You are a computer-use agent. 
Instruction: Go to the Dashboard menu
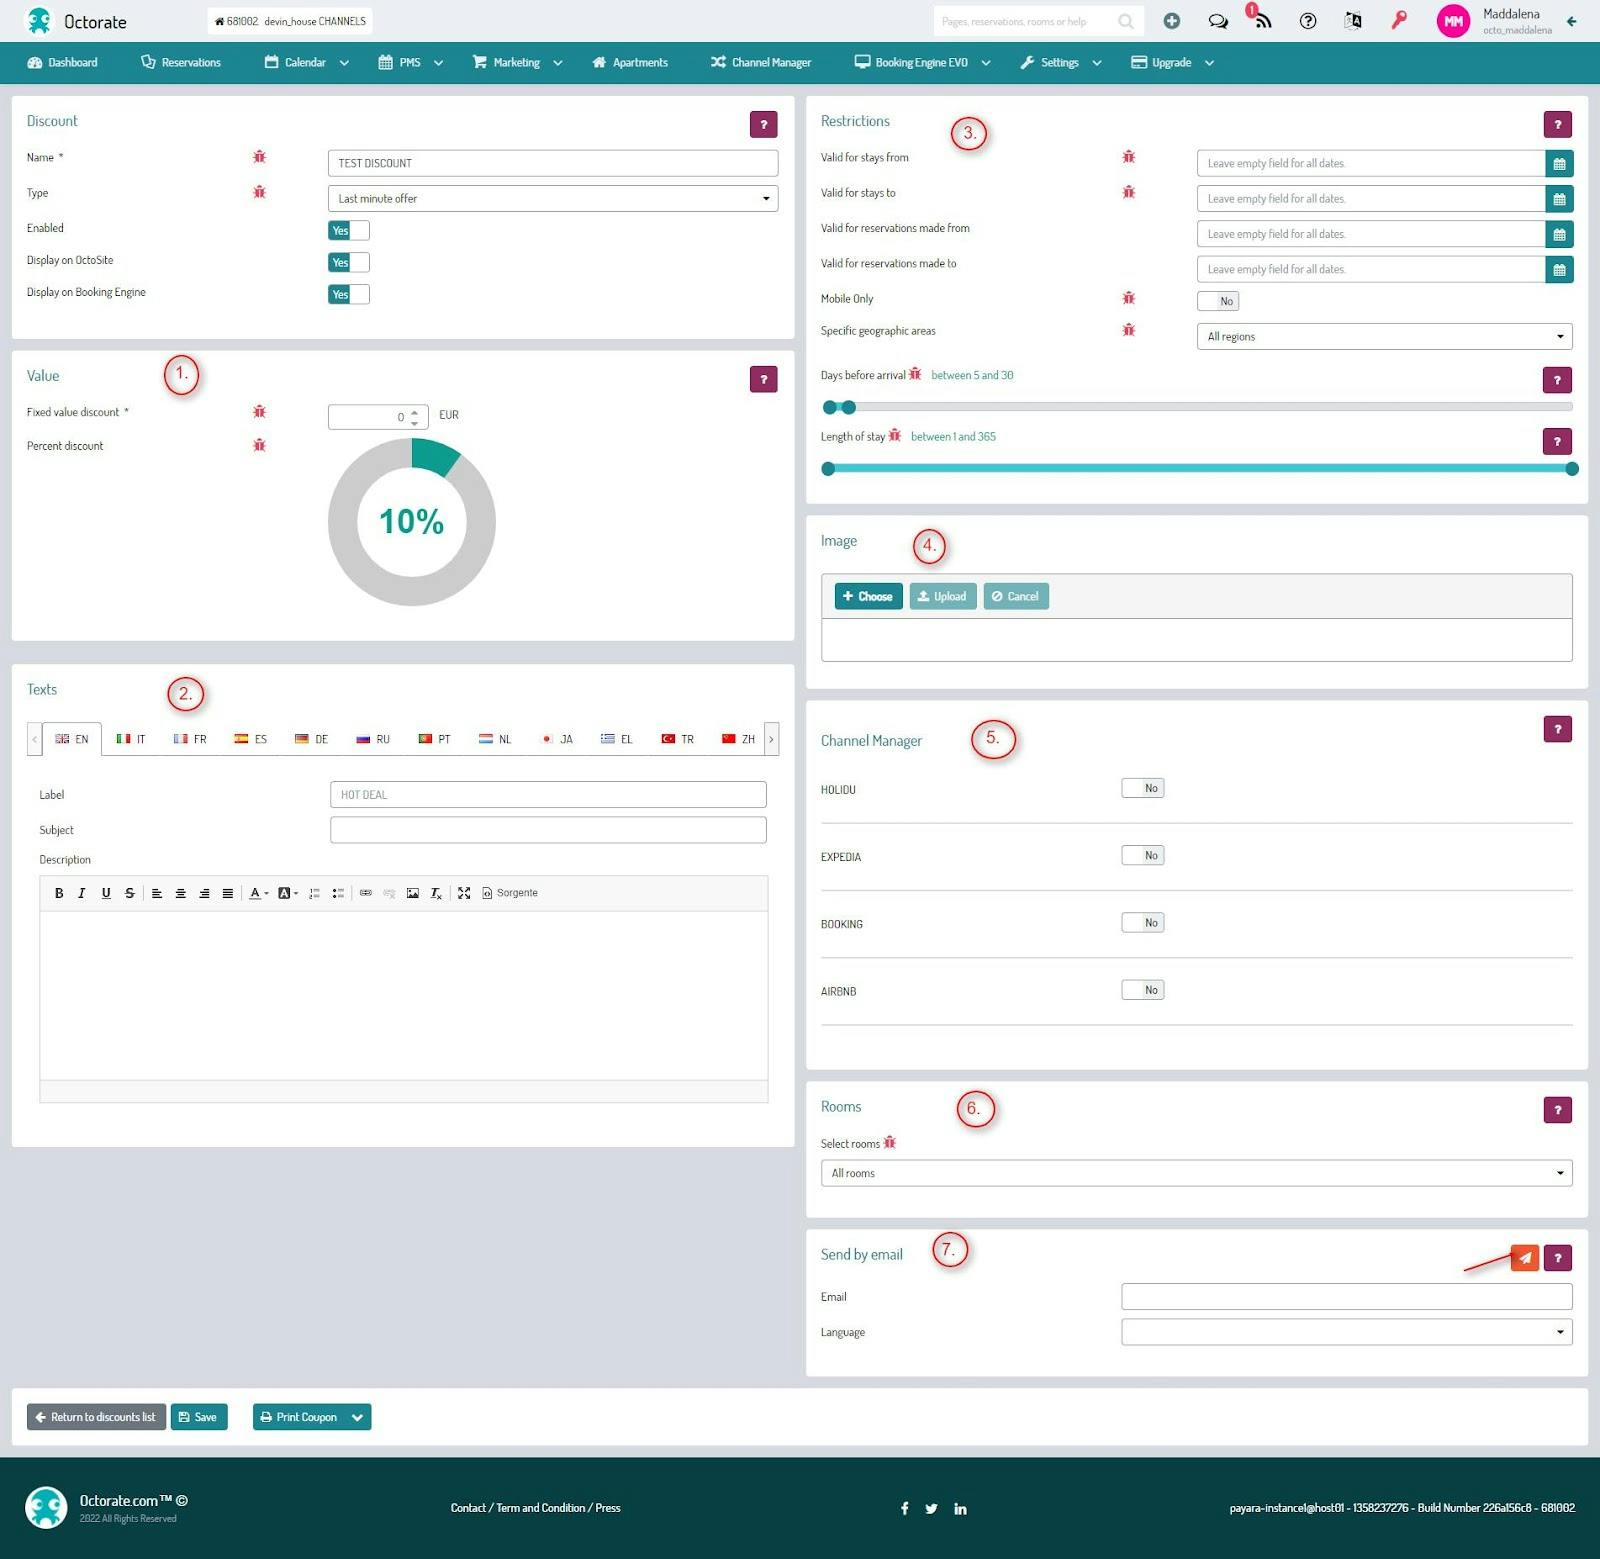[63, 62]
